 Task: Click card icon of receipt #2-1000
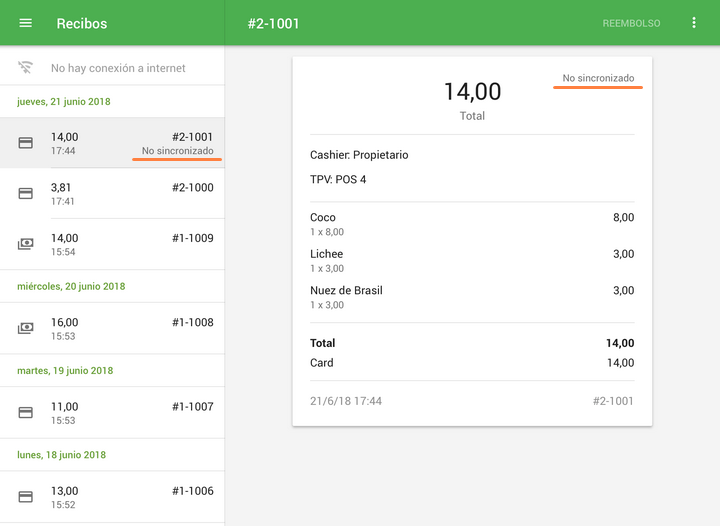[26, 193]
